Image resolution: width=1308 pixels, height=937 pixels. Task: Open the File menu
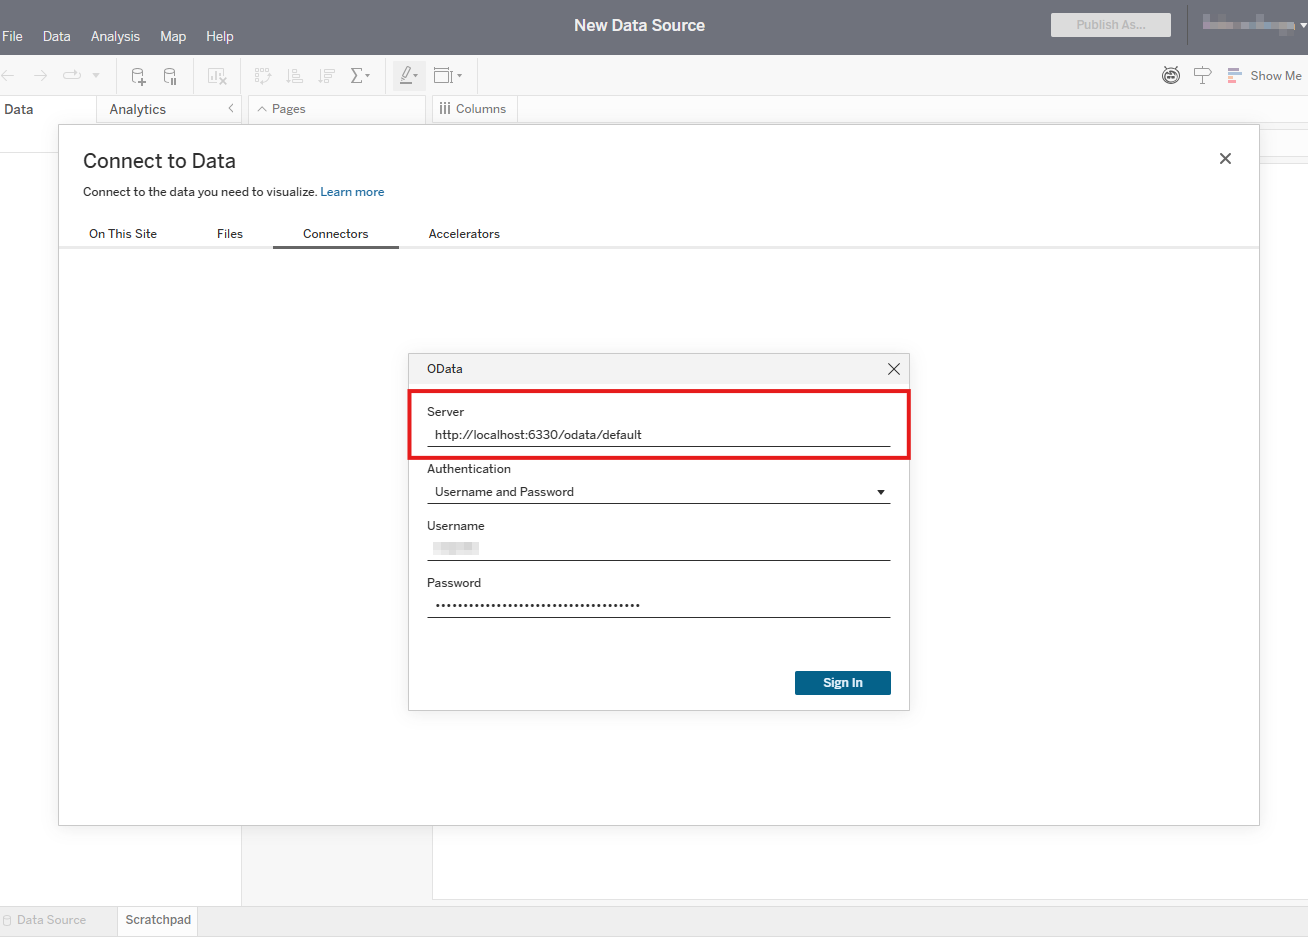pyautogui.click(x=12, y=36)
